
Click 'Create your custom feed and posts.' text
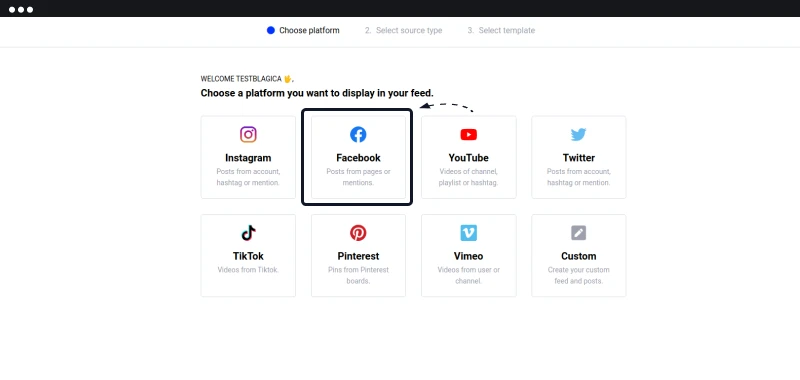[x=579, y=275]
